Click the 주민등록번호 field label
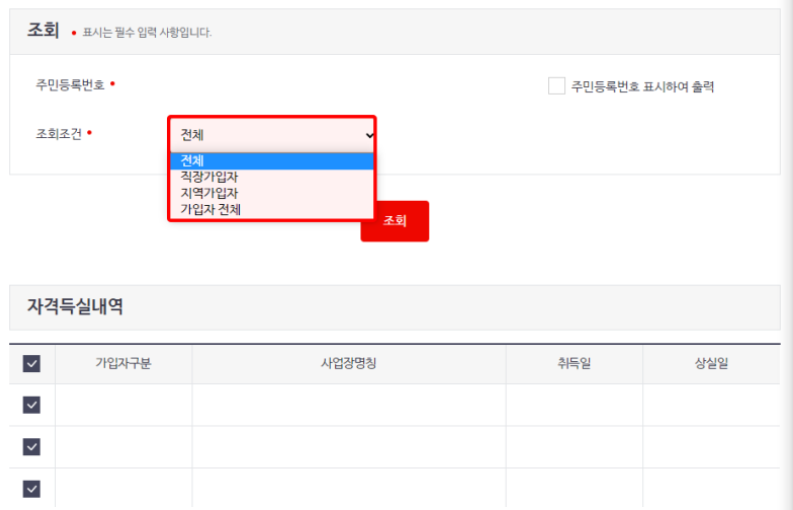The width and height of the screenshot is (793, 510). pos(70,84)
